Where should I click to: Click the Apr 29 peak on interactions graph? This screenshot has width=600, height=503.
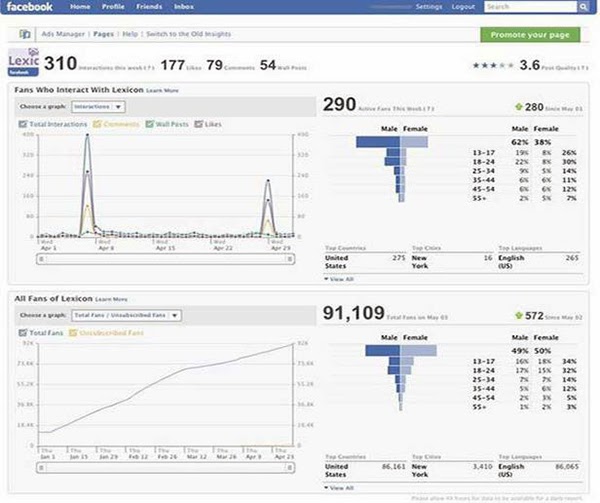tap(268, 180)
